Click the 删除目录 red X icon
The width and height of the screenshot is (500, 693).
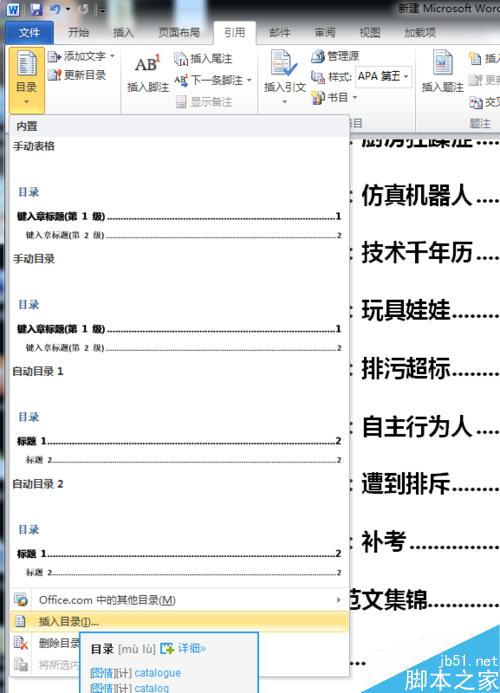[21, 643]
